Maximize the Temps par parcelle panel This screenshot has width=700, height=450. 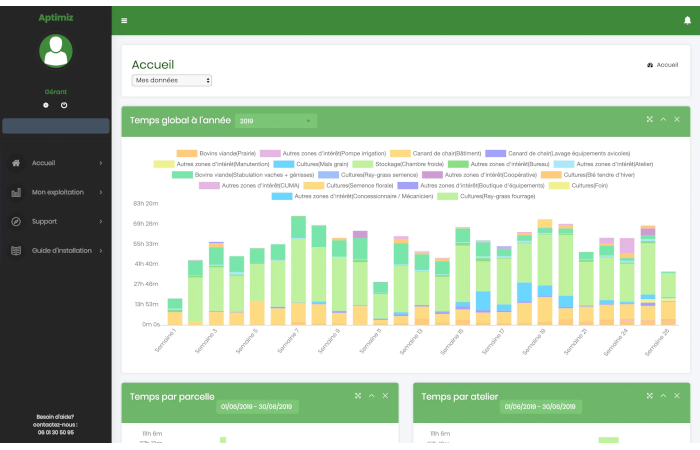[x=358, y=396]
